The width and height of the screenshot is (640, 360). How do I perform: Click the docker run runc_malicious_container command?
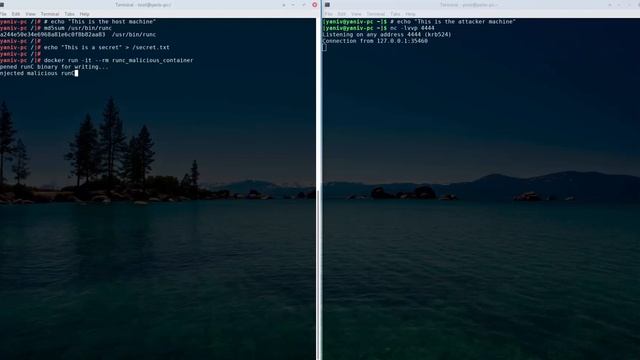click(x=118, y=60)
